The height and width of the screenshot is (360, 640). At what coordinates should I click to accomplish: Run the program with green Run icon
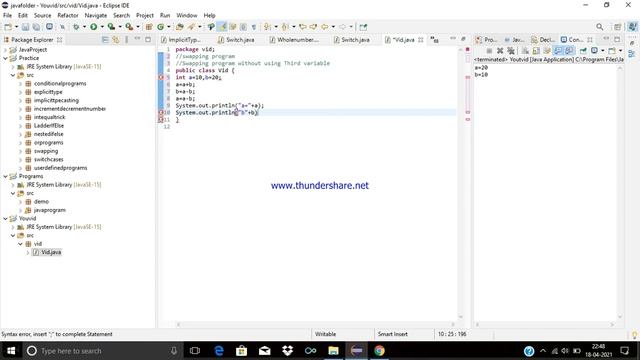93,27
